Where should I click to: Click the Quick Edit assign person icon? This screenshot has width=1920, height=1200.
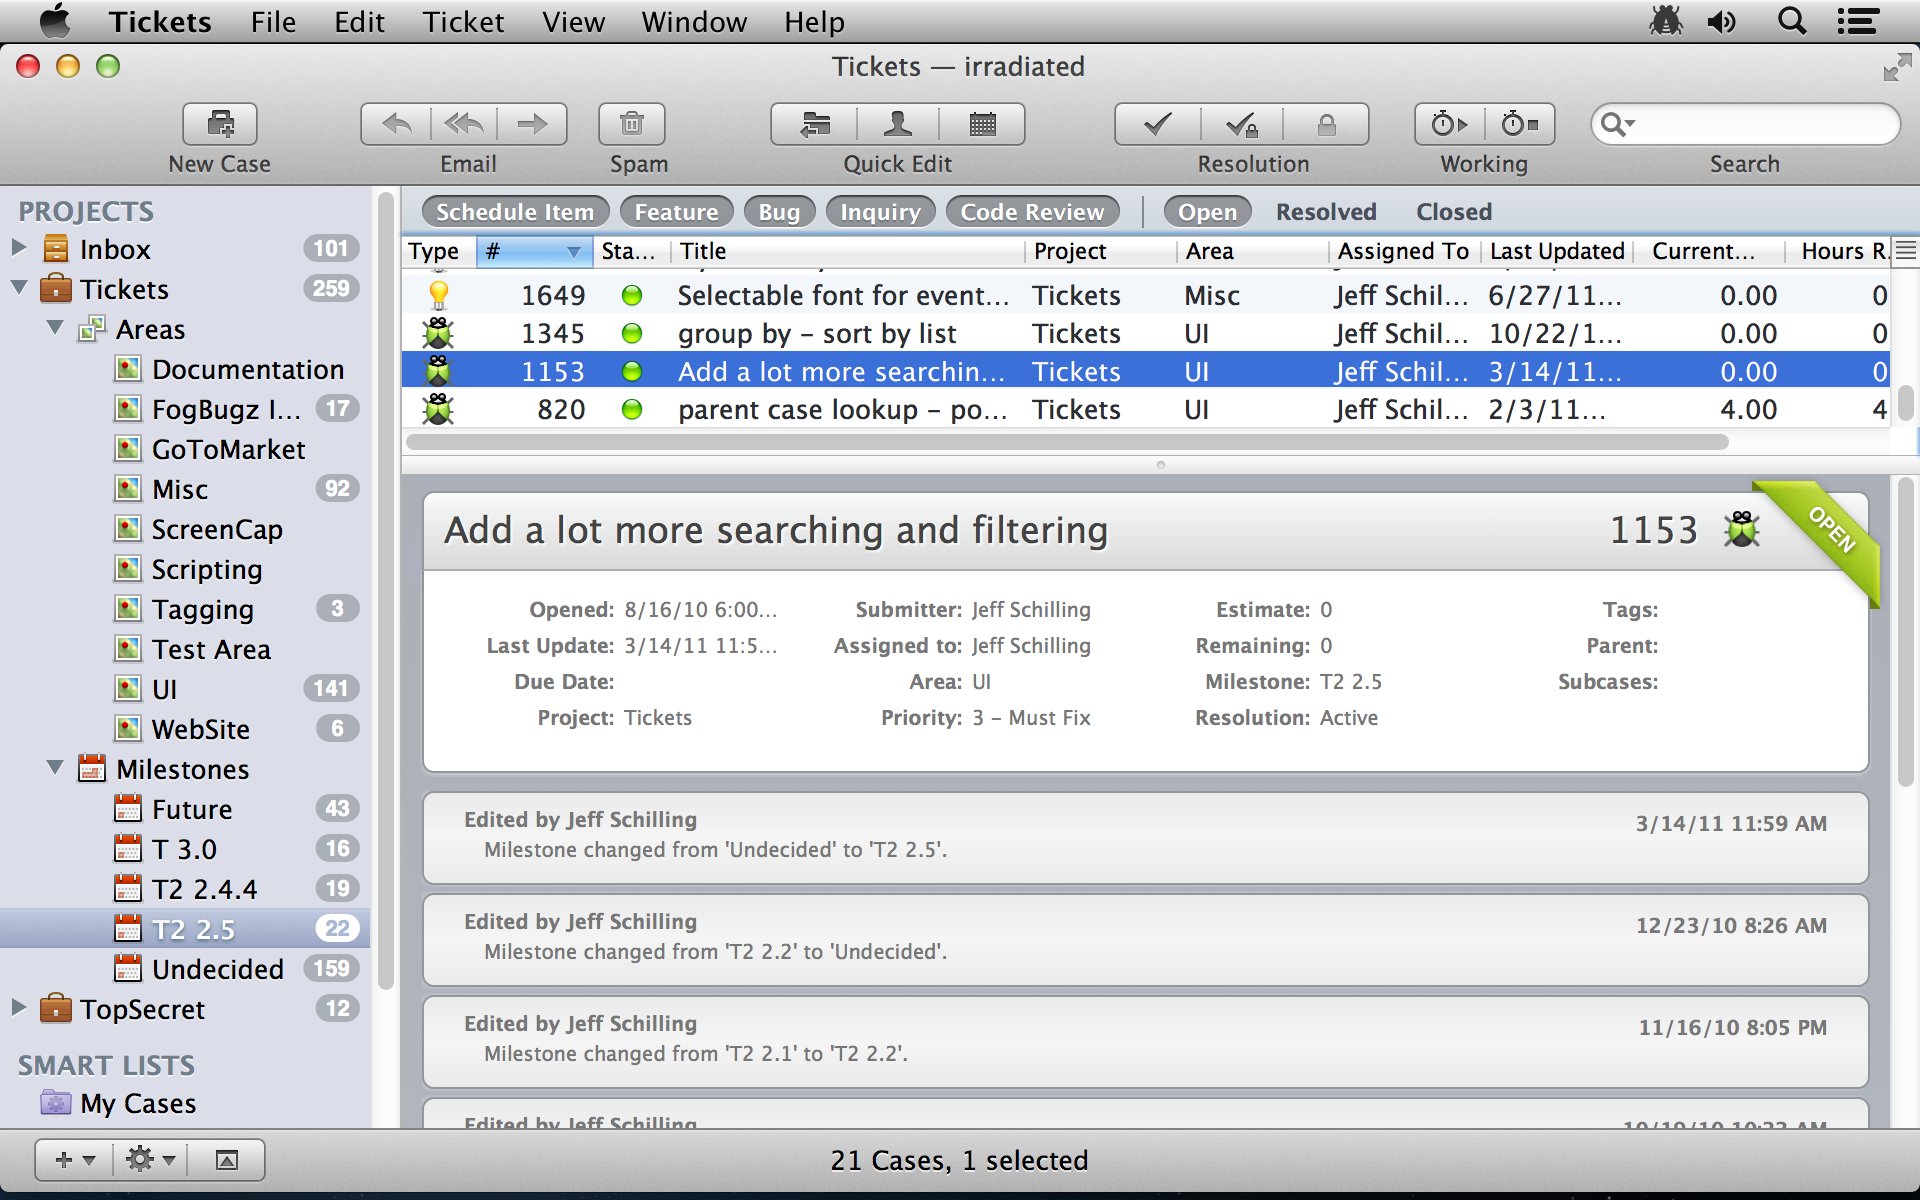[897, 124]
